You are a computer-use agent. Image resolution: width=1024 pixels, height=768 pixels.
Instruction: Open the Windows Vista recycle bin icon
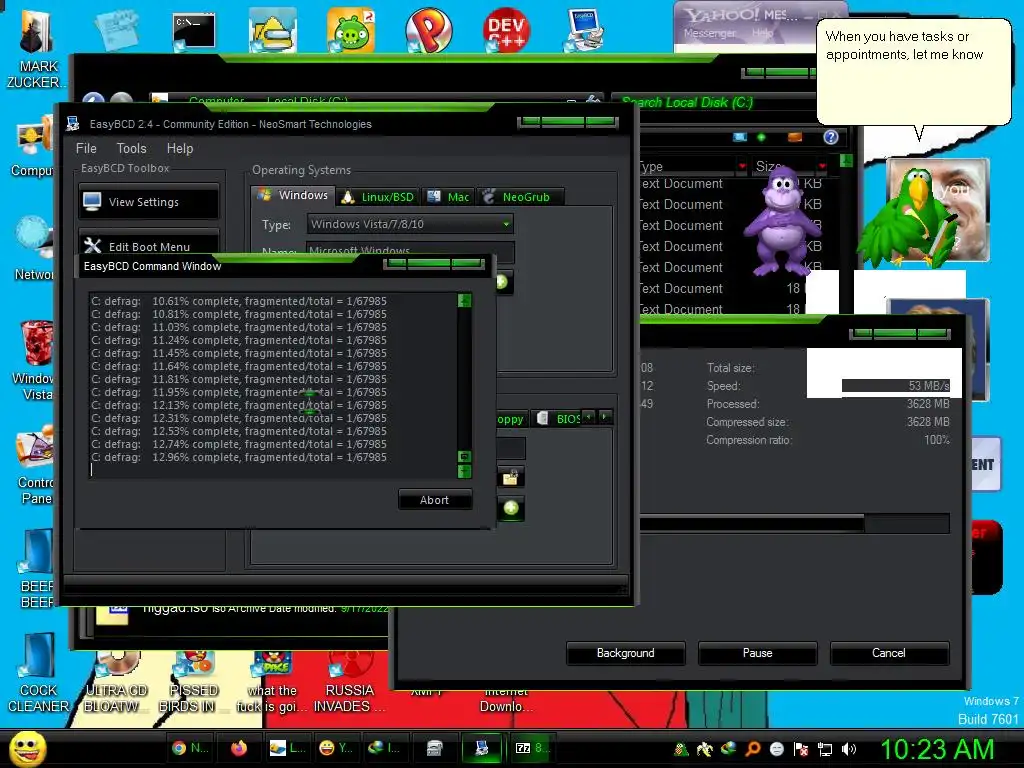pos(34,360)
